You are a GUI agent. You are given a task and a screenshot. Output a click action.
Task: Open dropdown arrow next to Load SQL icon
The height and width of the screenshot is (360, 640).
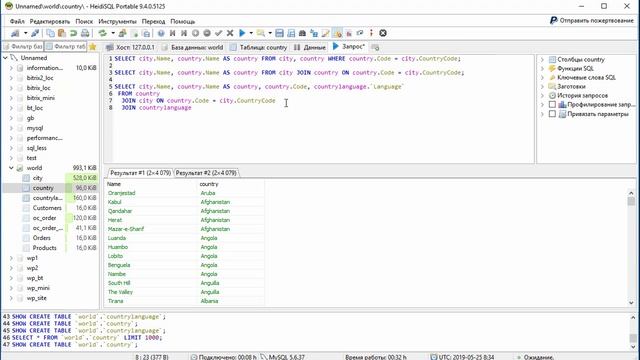tap(270, 33)
